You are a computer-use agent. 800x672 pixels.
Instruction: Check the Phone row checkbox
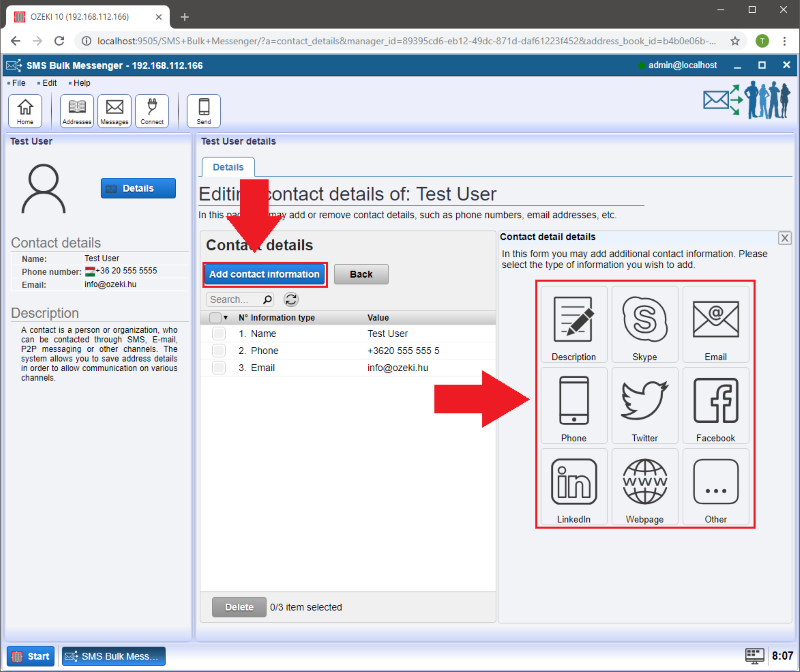pyautogui.click(x=219, y=351)
